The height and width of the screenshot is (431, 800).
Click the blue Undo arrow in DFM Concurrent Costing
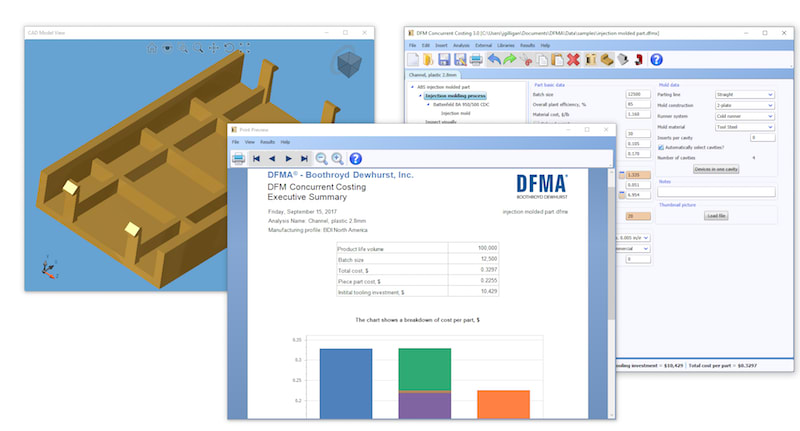click(494, 60)
